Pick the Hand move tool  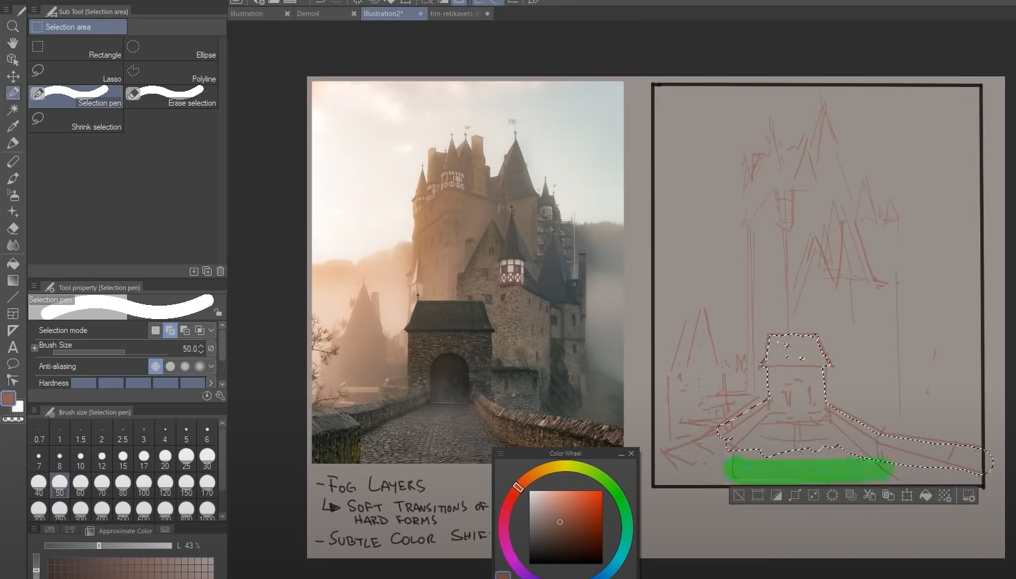click(x=13, y=43)
